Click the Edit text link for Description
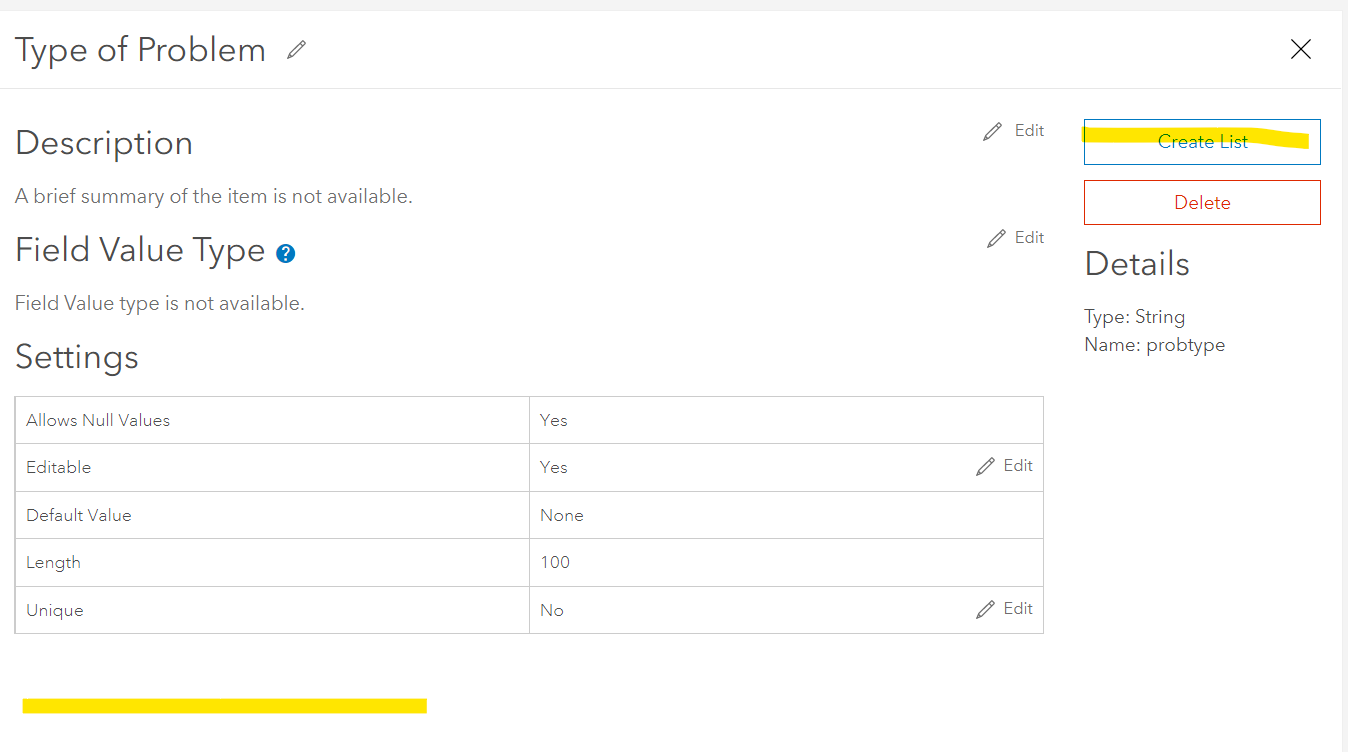1348x752 pixels. [1029, 130]
